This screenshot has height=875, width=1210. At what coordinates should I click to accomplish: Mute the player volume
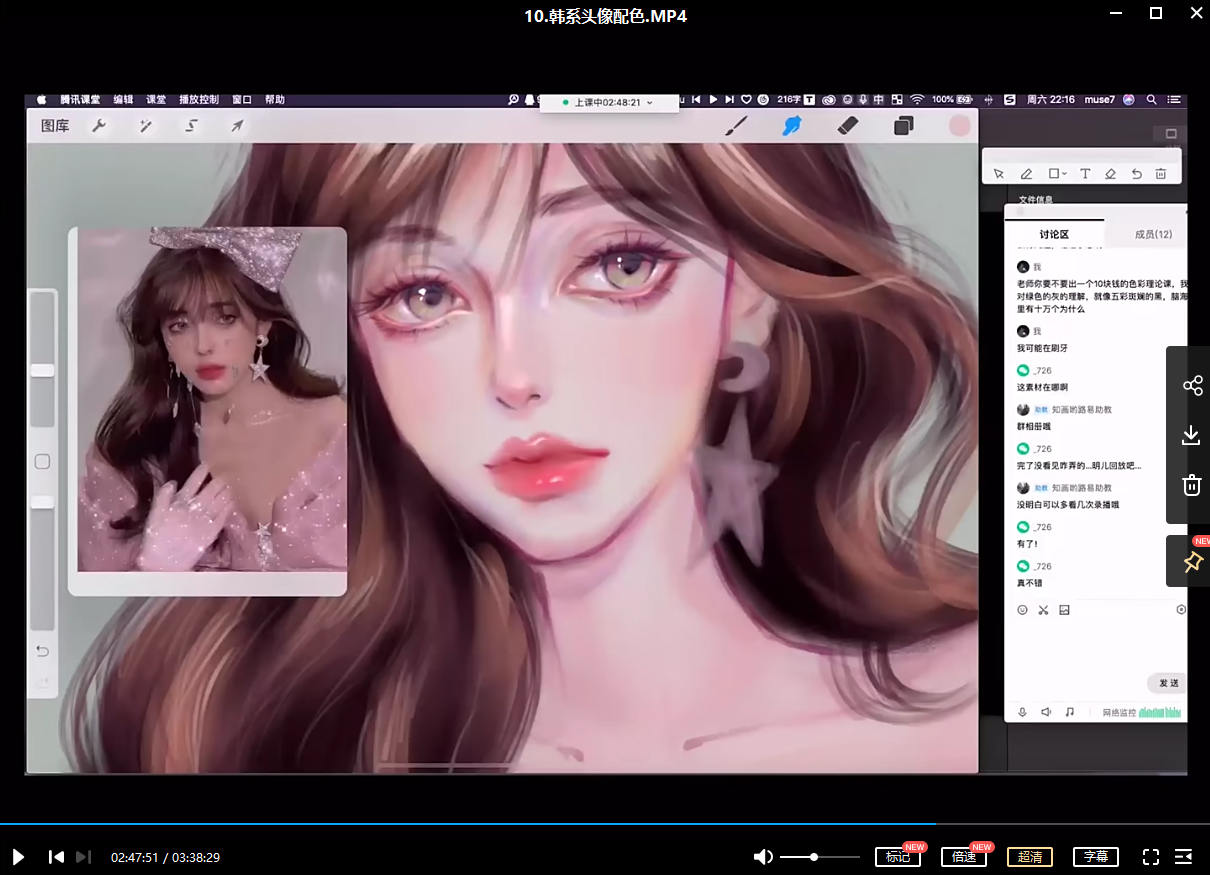point(763,857)
